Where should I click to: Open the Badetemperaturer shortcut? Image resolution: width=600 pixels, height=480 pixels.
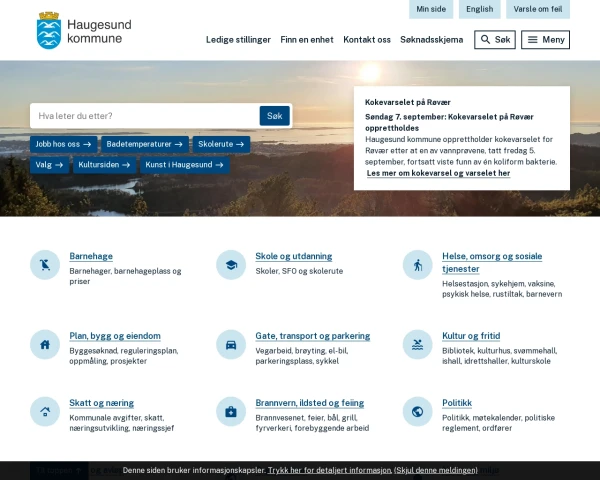pyautogui.click(x=145, y=144)
